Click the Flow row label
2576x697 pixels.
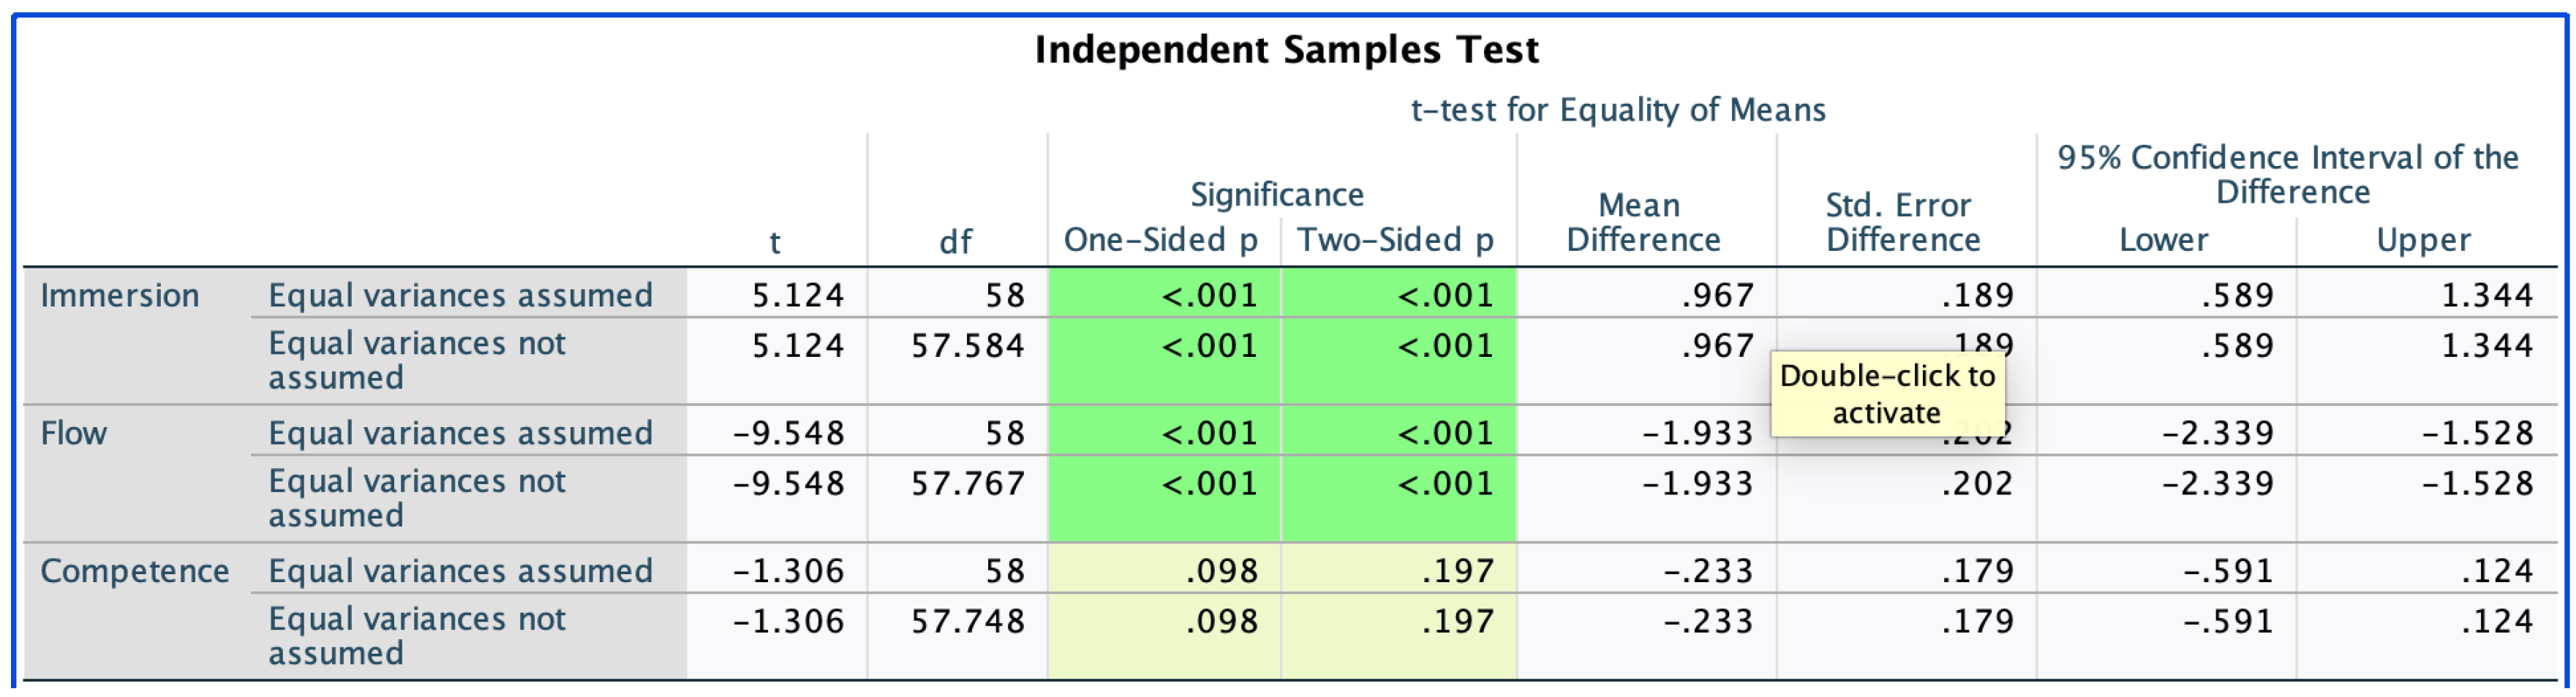click(x=74, y=434)
